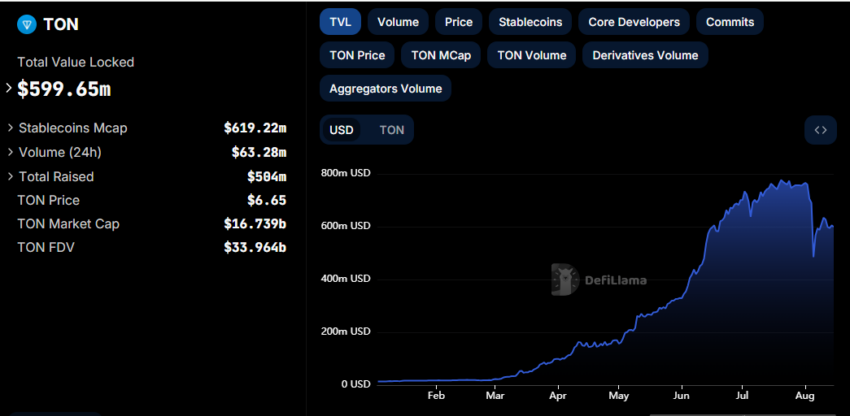
Task: Enable Aggregators Volume on chart
Action: [x=385, y=88]
